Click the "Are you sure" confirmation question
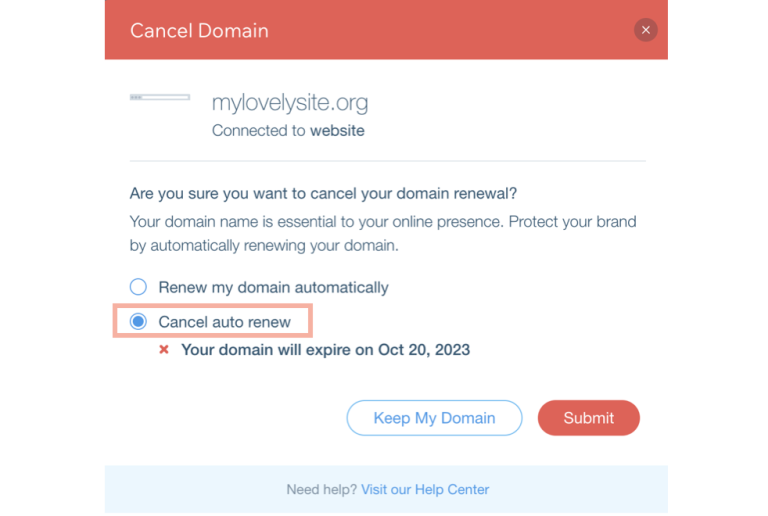 point(323,192)
